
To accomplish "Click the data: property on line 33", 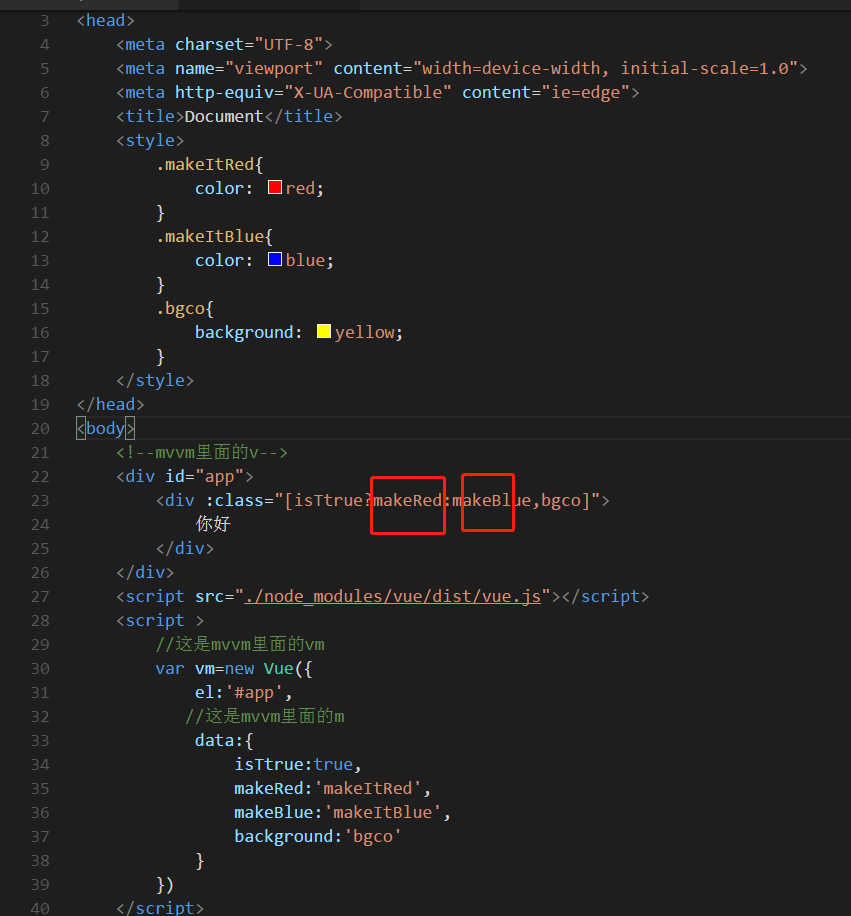I will click(218, 741).
